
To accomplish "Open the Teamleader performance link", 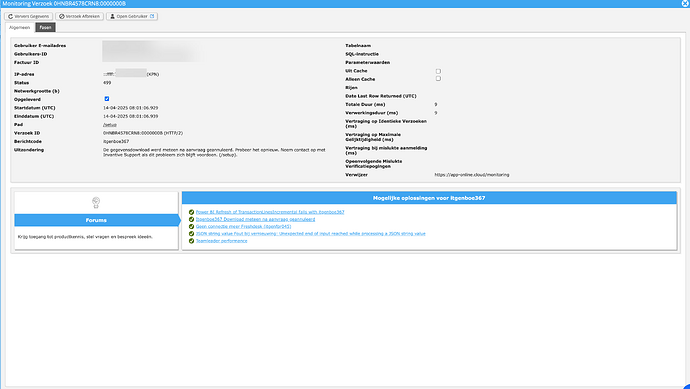I will pos(221,241).
